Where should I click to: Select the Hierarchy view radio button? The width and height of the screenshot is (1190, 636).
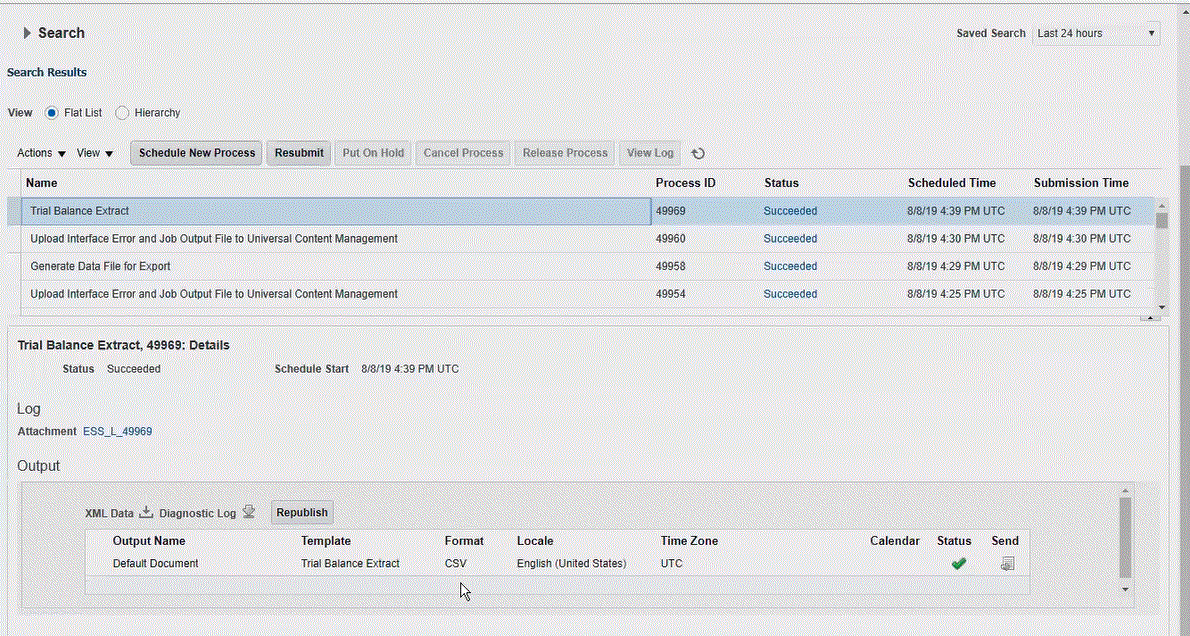point(123,113)
